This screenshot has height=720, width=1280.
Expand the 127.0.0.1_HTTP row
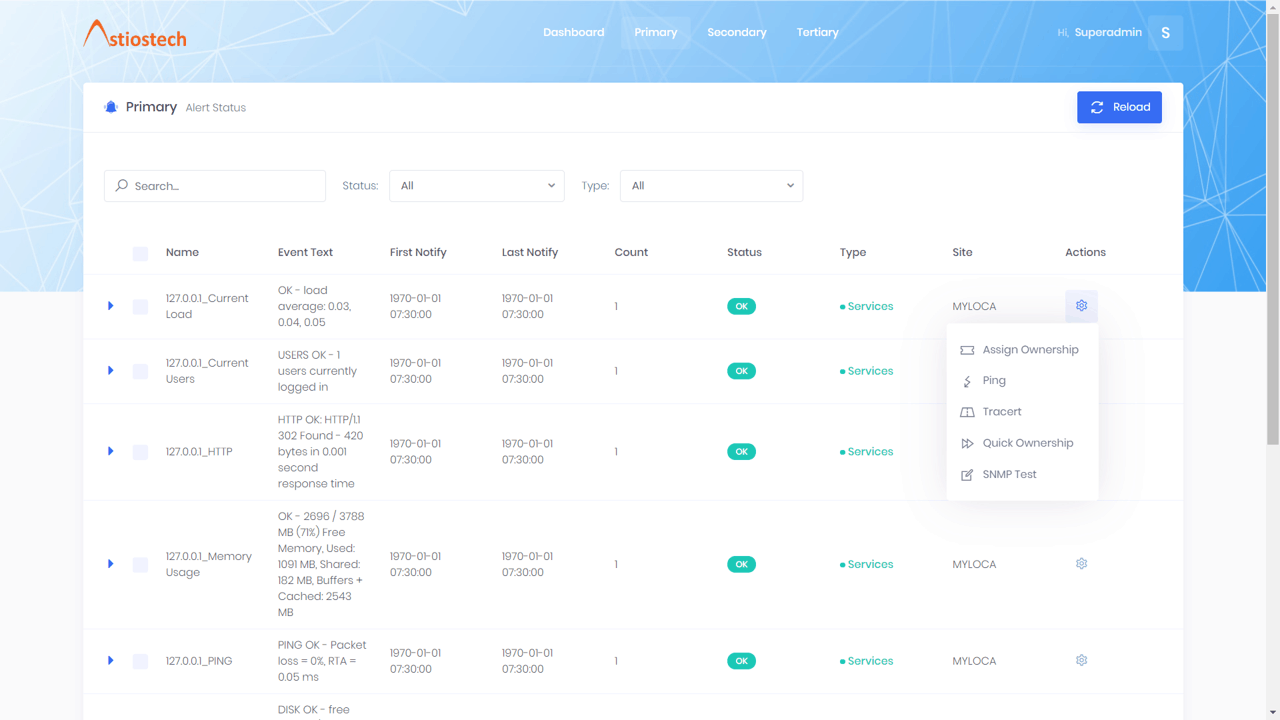point(111,451)
